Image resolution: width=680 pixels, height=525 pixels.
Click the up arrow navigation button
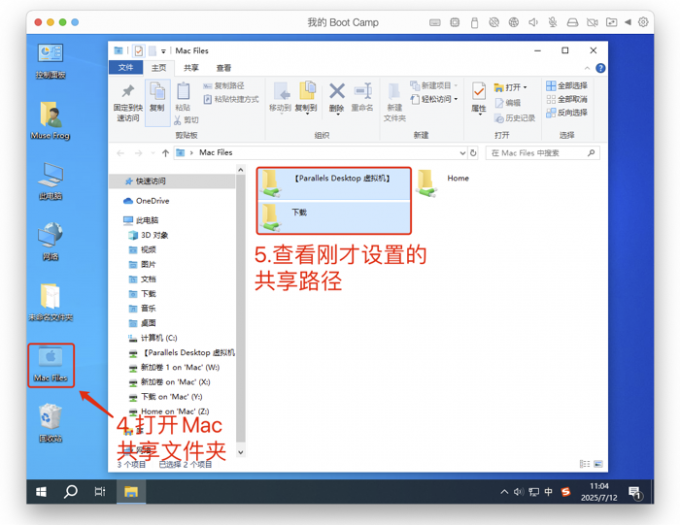(165, 153)
